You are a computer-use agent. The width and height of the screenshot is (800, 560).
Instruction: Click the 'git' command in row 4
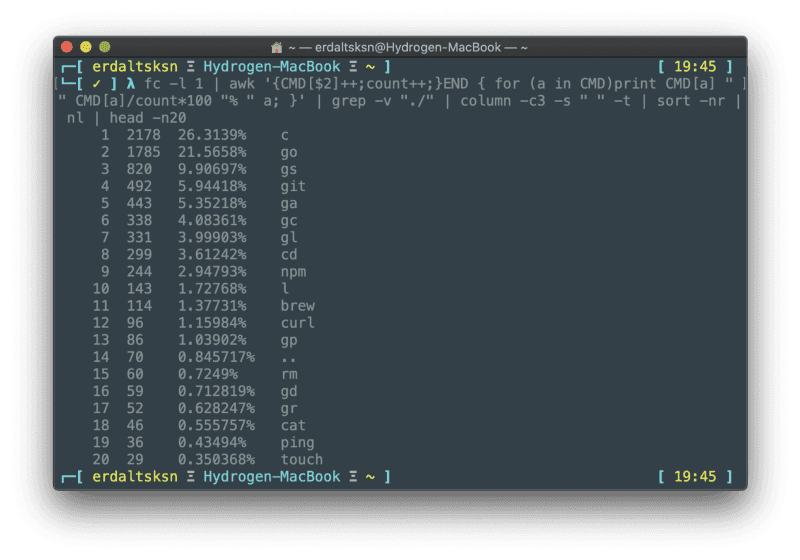pos(293,186)
